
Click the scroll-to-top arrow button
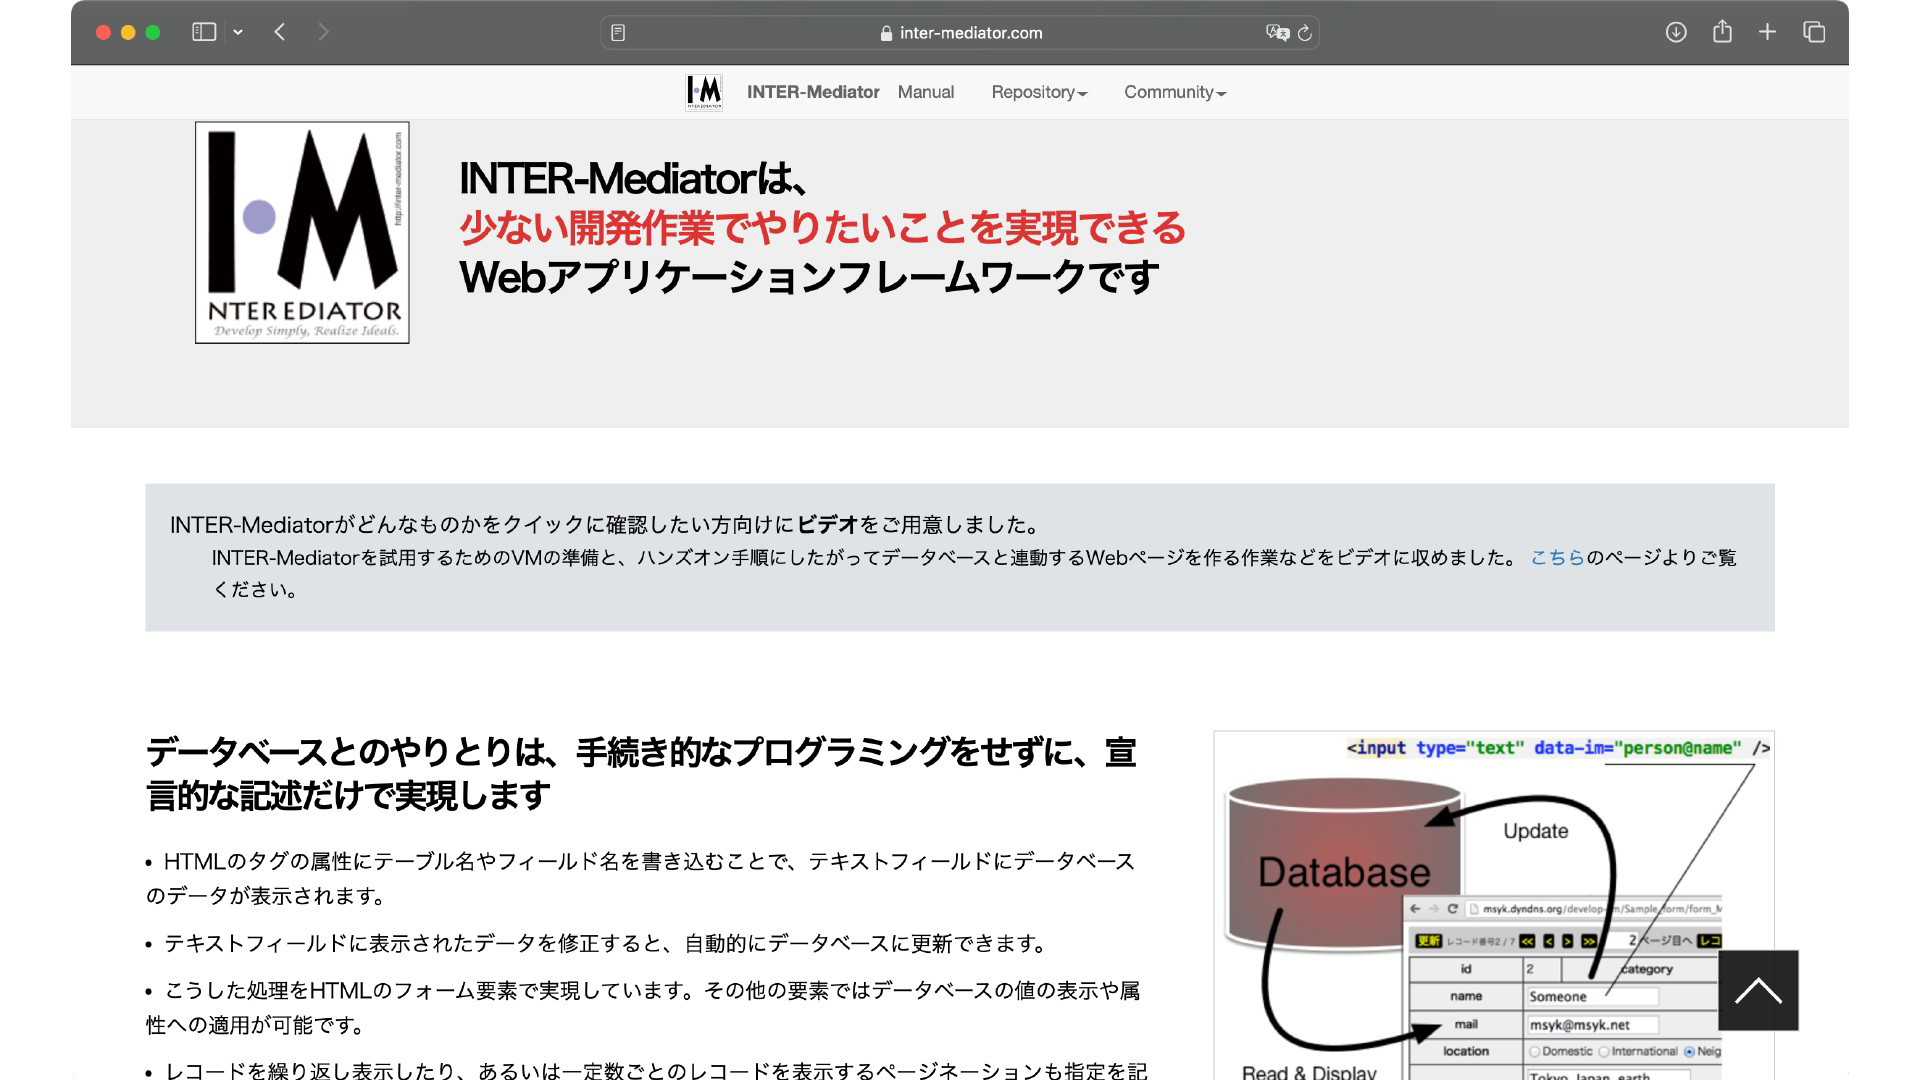pyautogui.click(x=1758, y=990)
